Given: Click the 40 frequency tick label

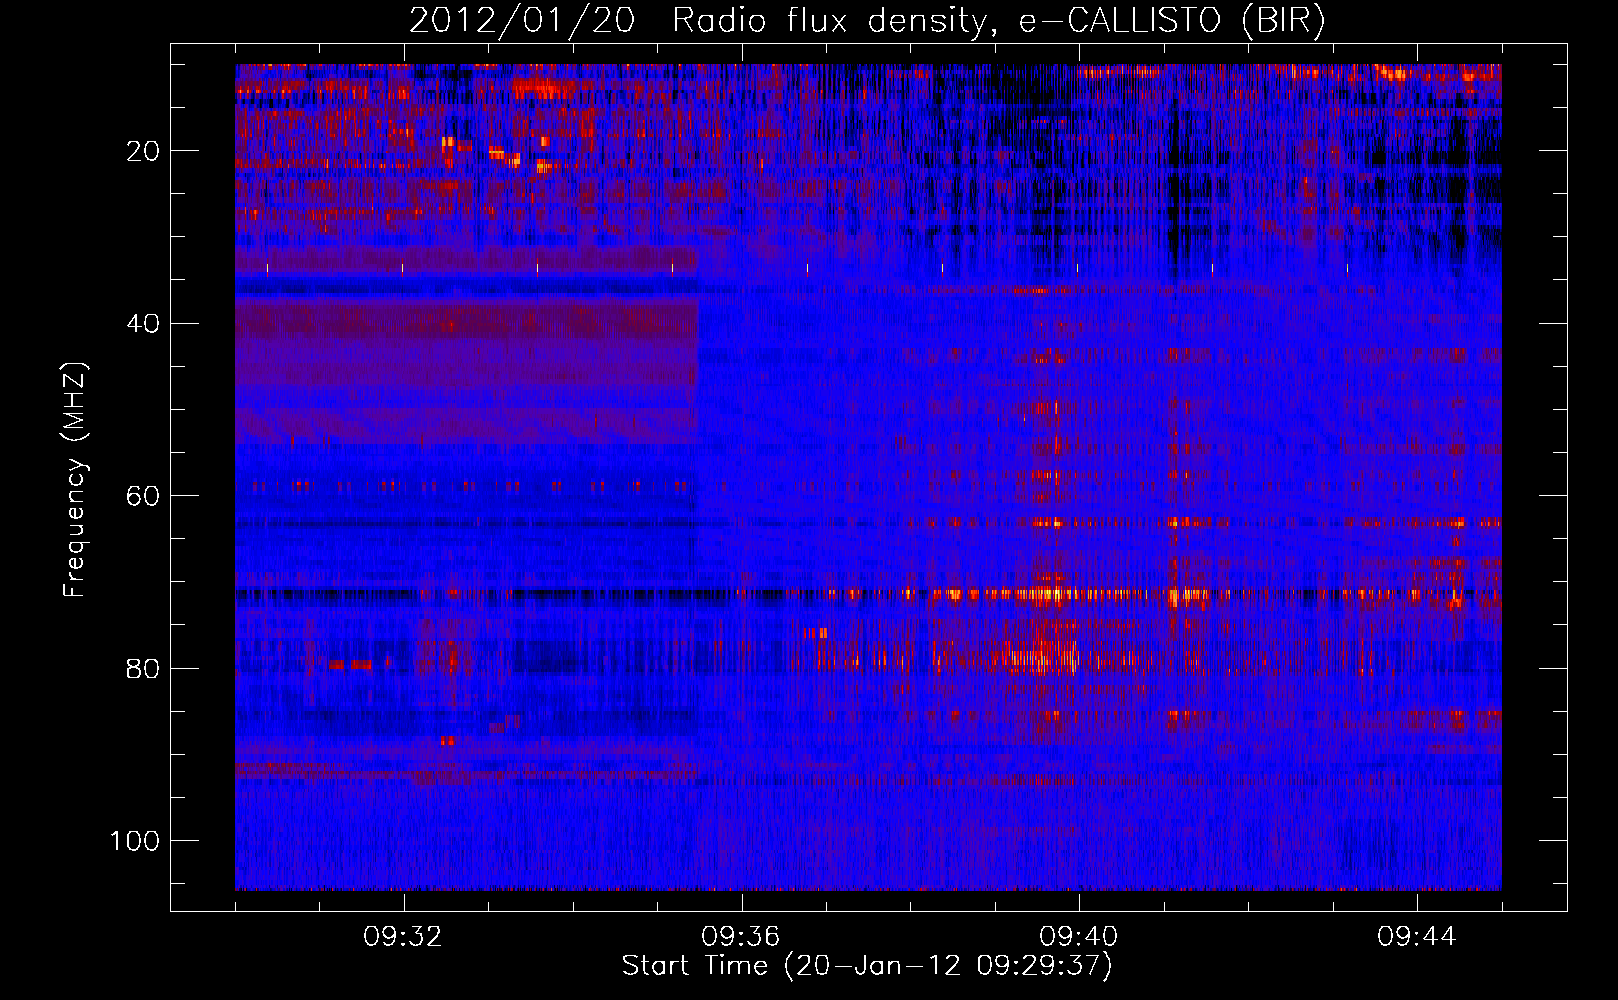Looking at the screenshot, I should [143, 324].
